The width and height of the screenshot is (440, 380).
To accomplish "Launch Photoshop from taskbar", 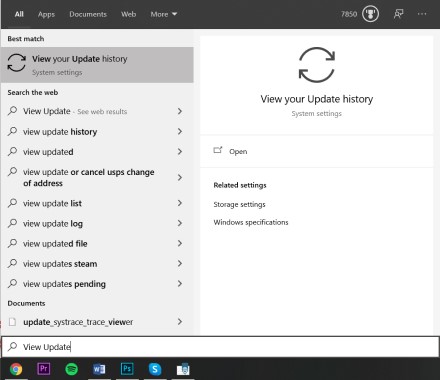I will click(127, 369).
